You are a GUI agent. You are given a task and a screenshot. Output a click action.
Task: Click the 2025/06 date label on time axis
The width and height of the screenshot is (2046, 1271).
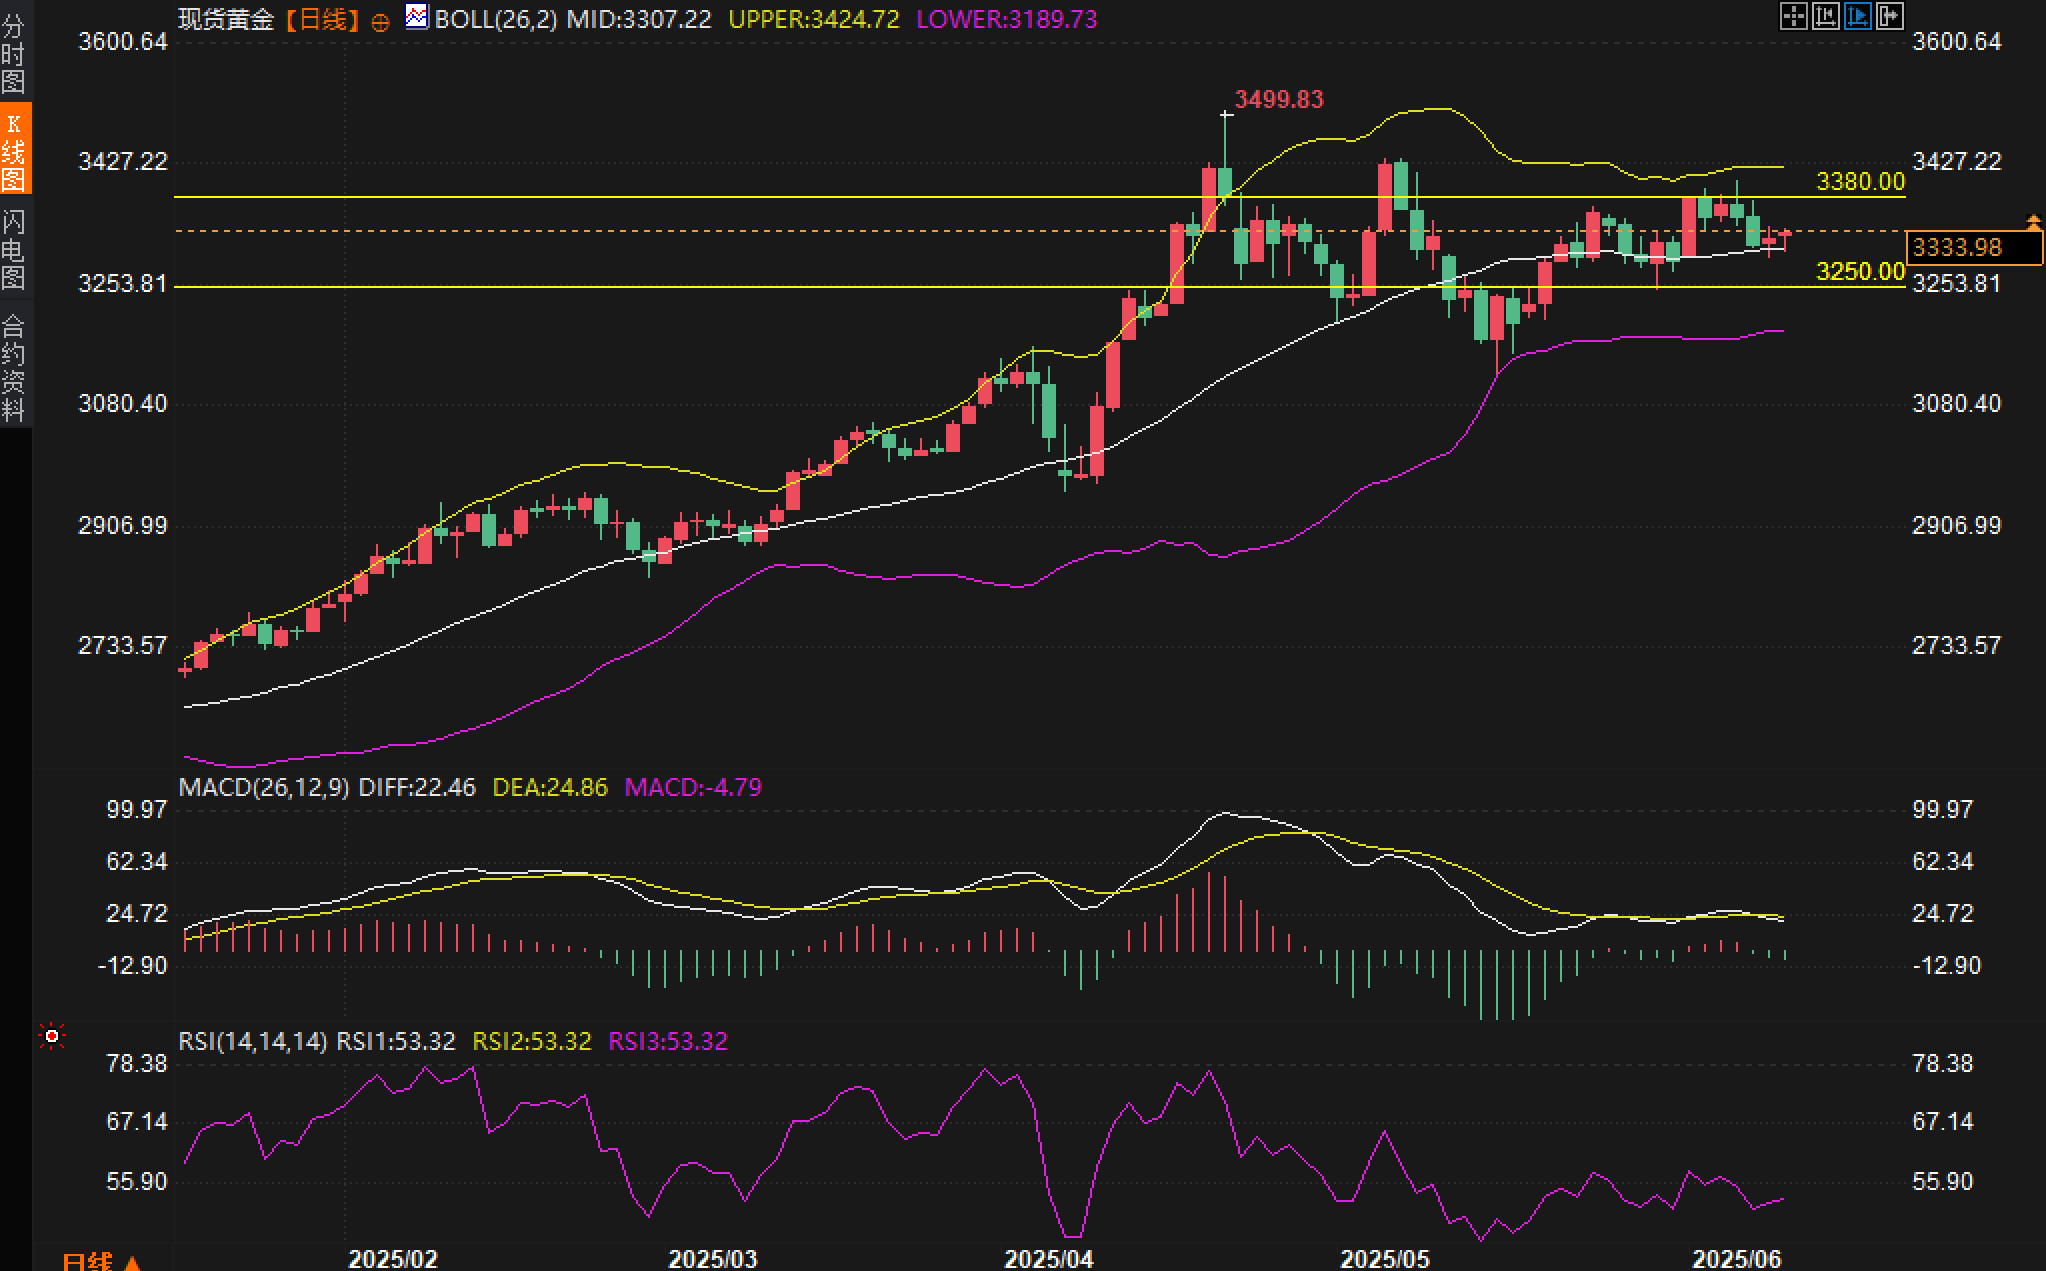[x=1737, y=1259]
